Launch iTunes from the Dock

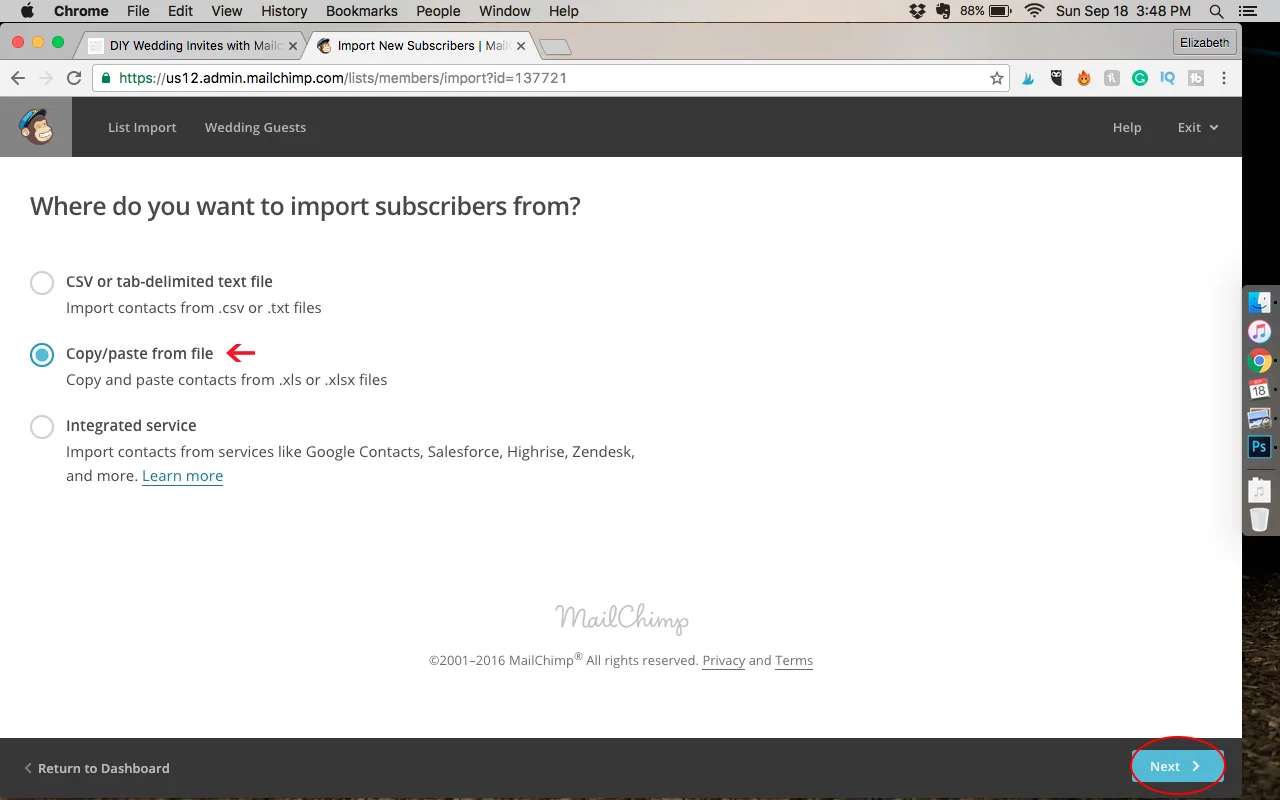point(1259,331)
